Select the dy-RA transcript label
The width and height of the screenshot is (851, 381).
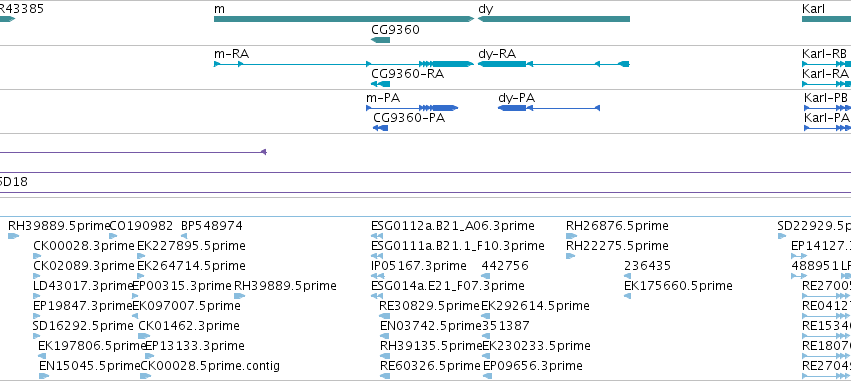(x=497, y=54)
